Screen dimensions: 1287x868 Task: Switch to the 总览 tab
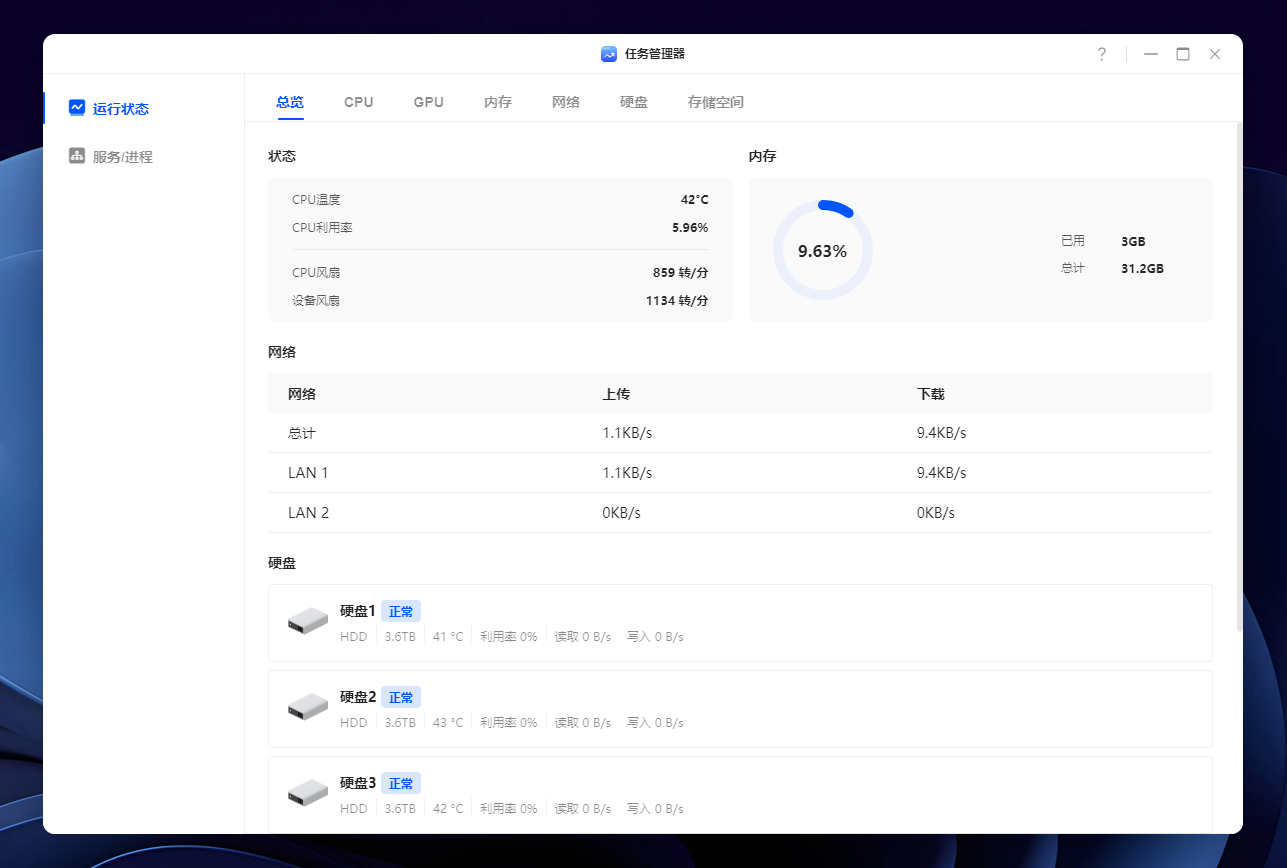290,102
